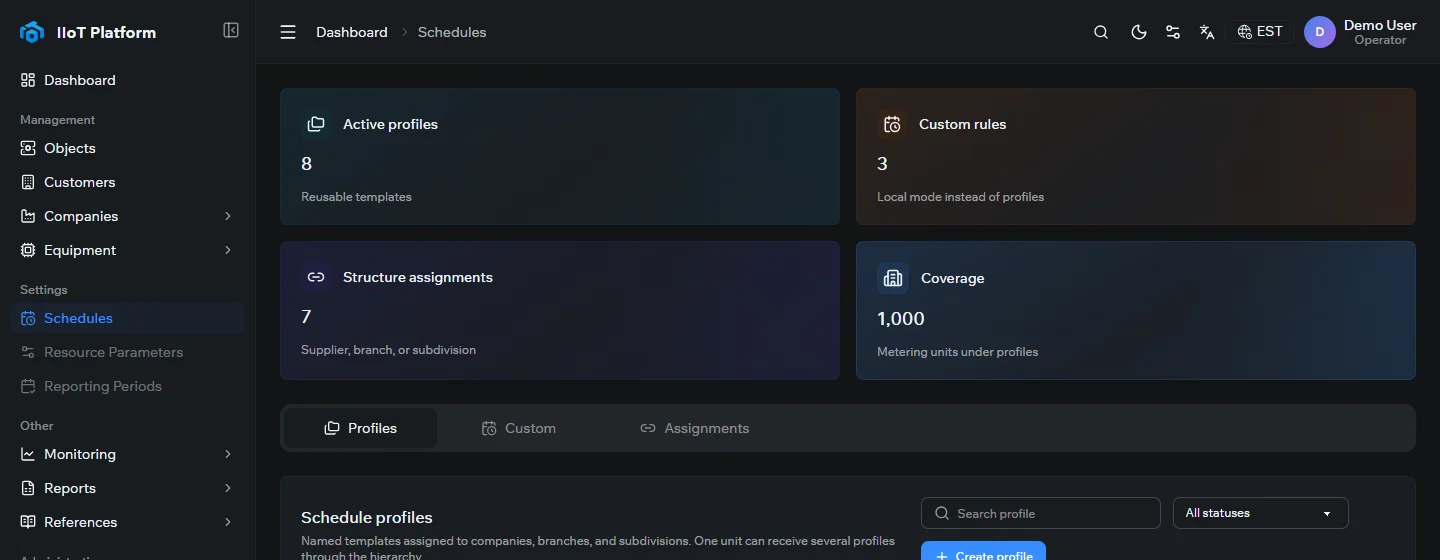
Task: Click the Create profile button
Action: [983, 551]
